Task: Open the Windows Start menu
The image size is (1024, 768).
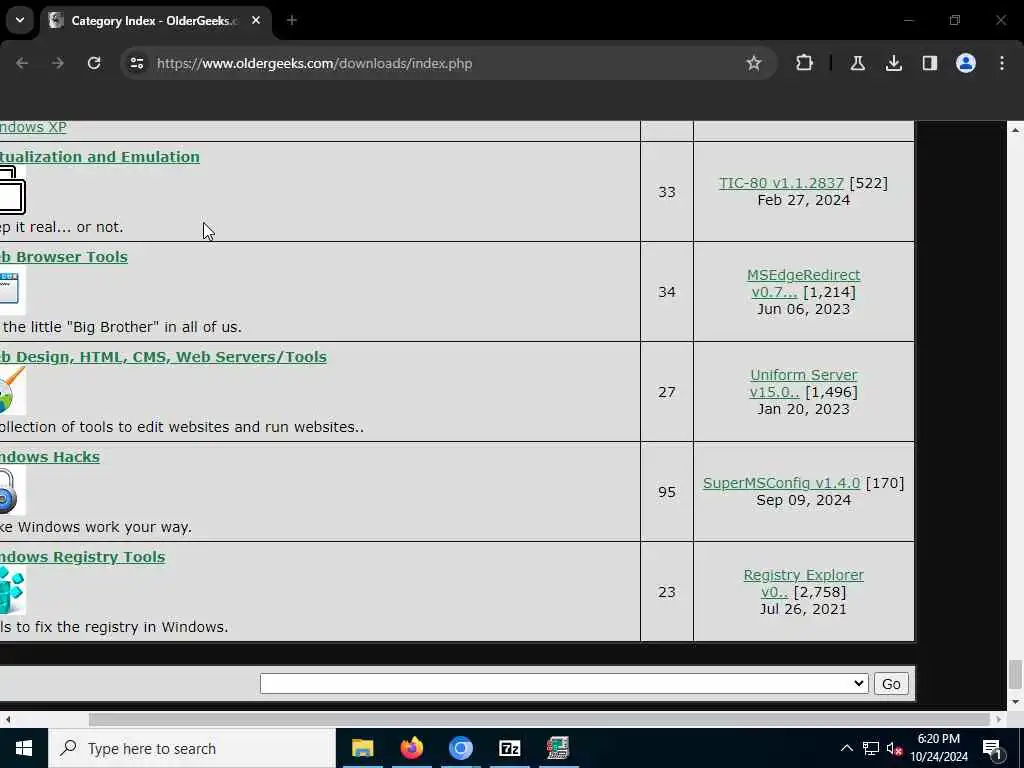Action: 24,748
